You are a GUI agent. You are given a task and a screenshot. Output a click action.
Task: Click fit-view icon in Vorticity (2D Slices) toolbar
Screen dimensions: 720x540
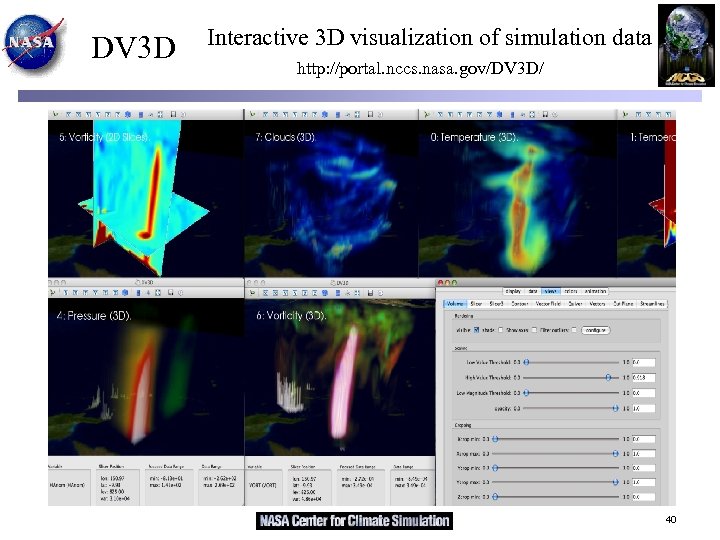pos(160,114)
